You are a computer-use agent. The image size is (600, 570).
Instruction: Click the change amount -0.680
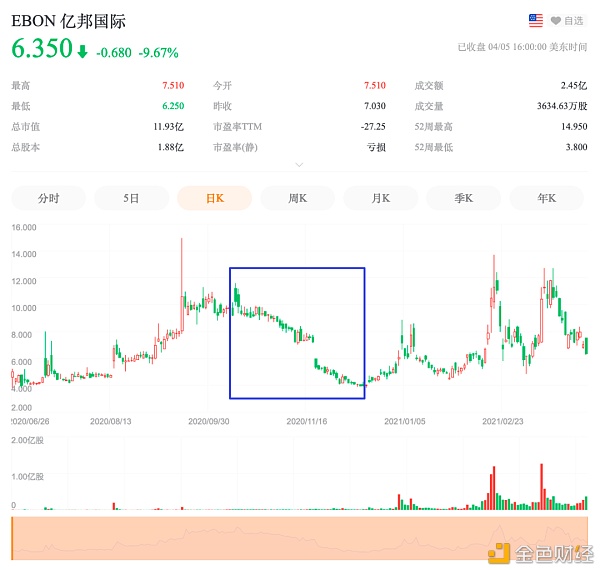click(114, 52)
